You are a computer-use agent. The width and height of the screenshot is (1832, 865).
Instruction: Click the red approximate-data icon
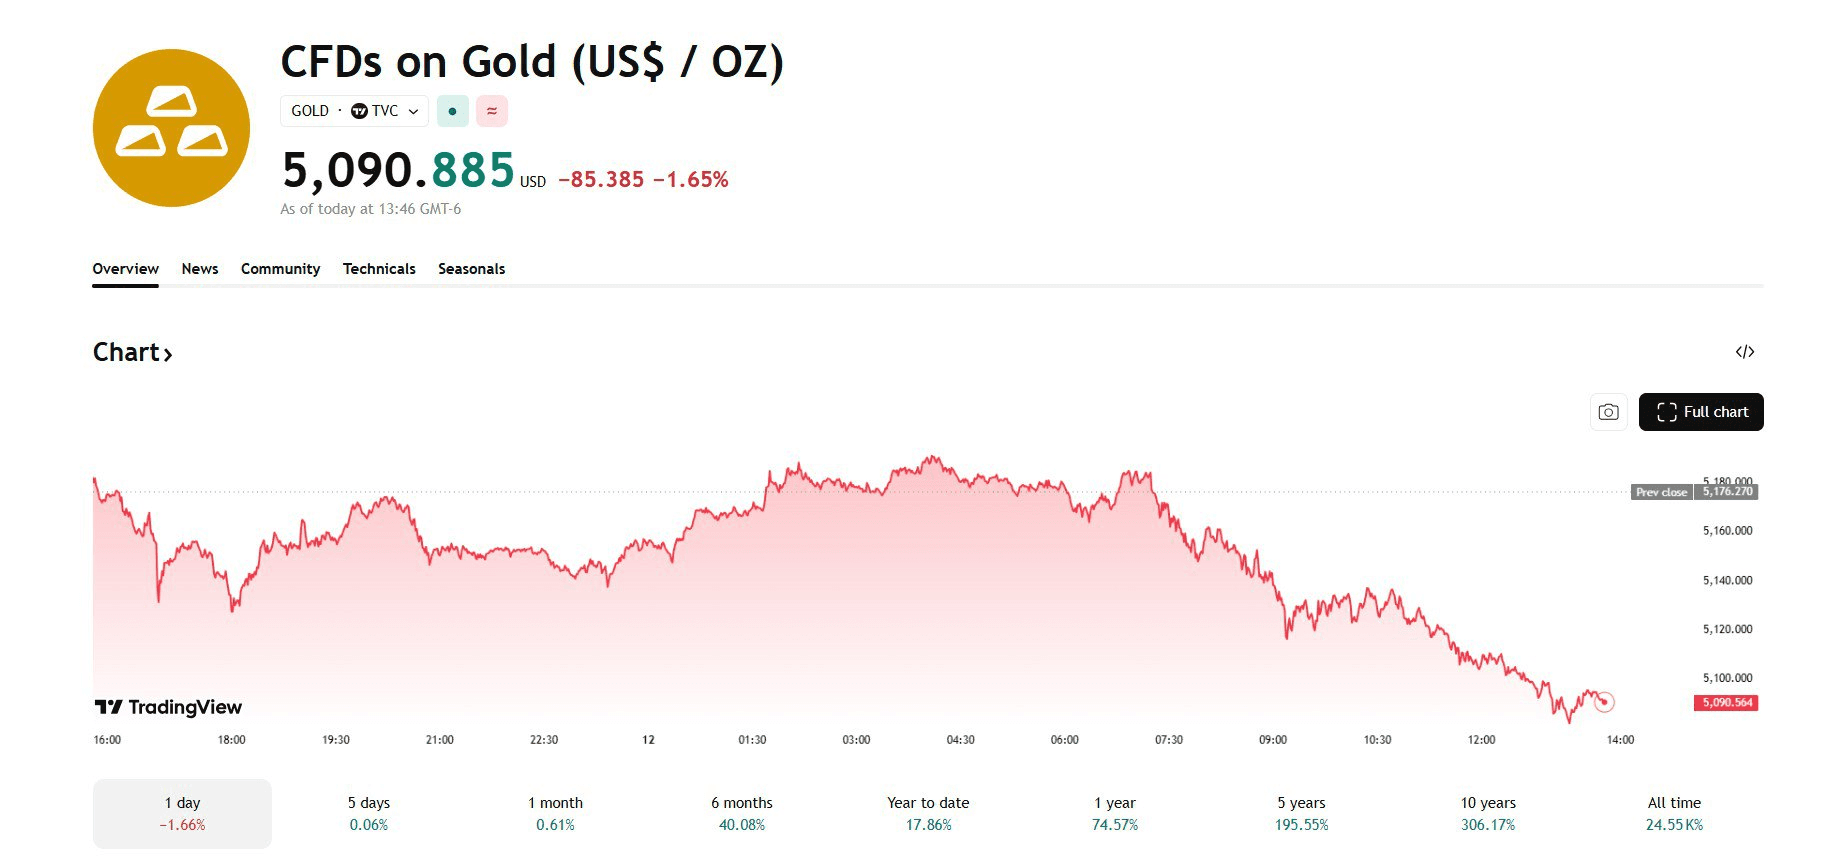[x=491, y=111]
